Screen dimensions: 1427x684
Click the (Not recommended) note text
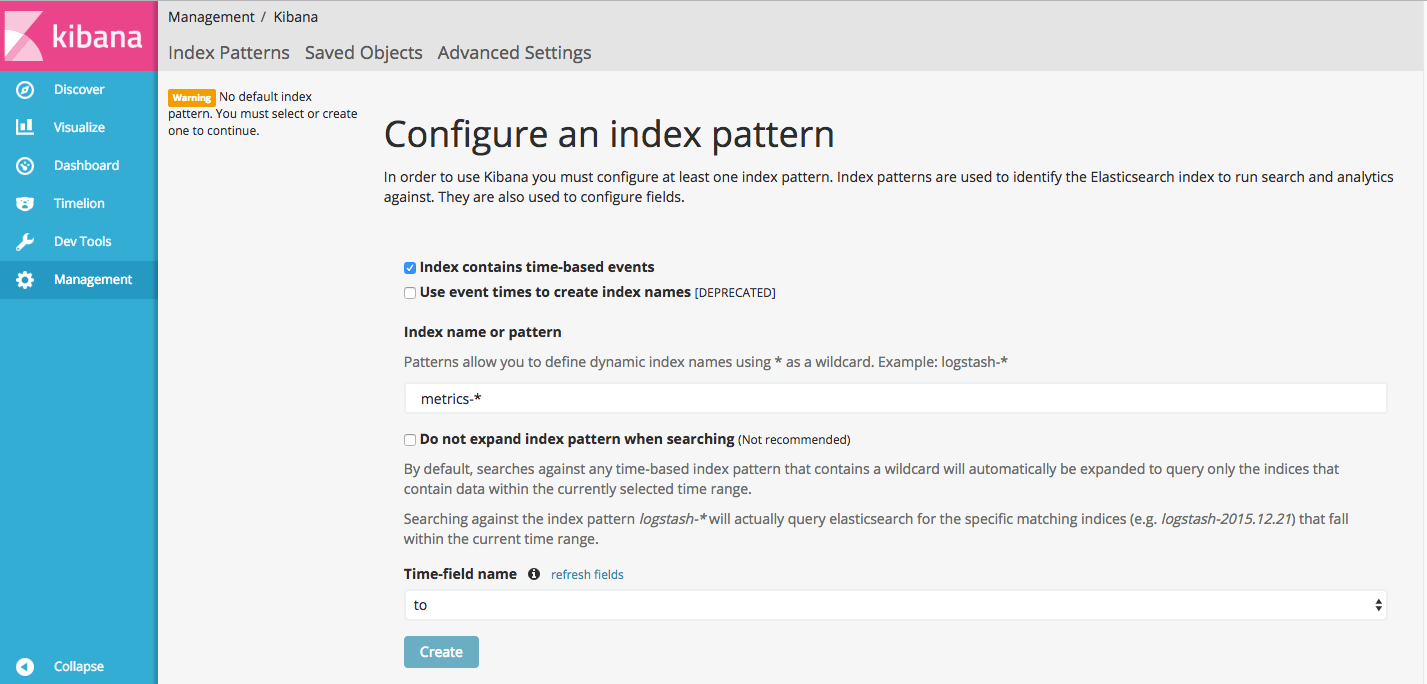[794, 439]
